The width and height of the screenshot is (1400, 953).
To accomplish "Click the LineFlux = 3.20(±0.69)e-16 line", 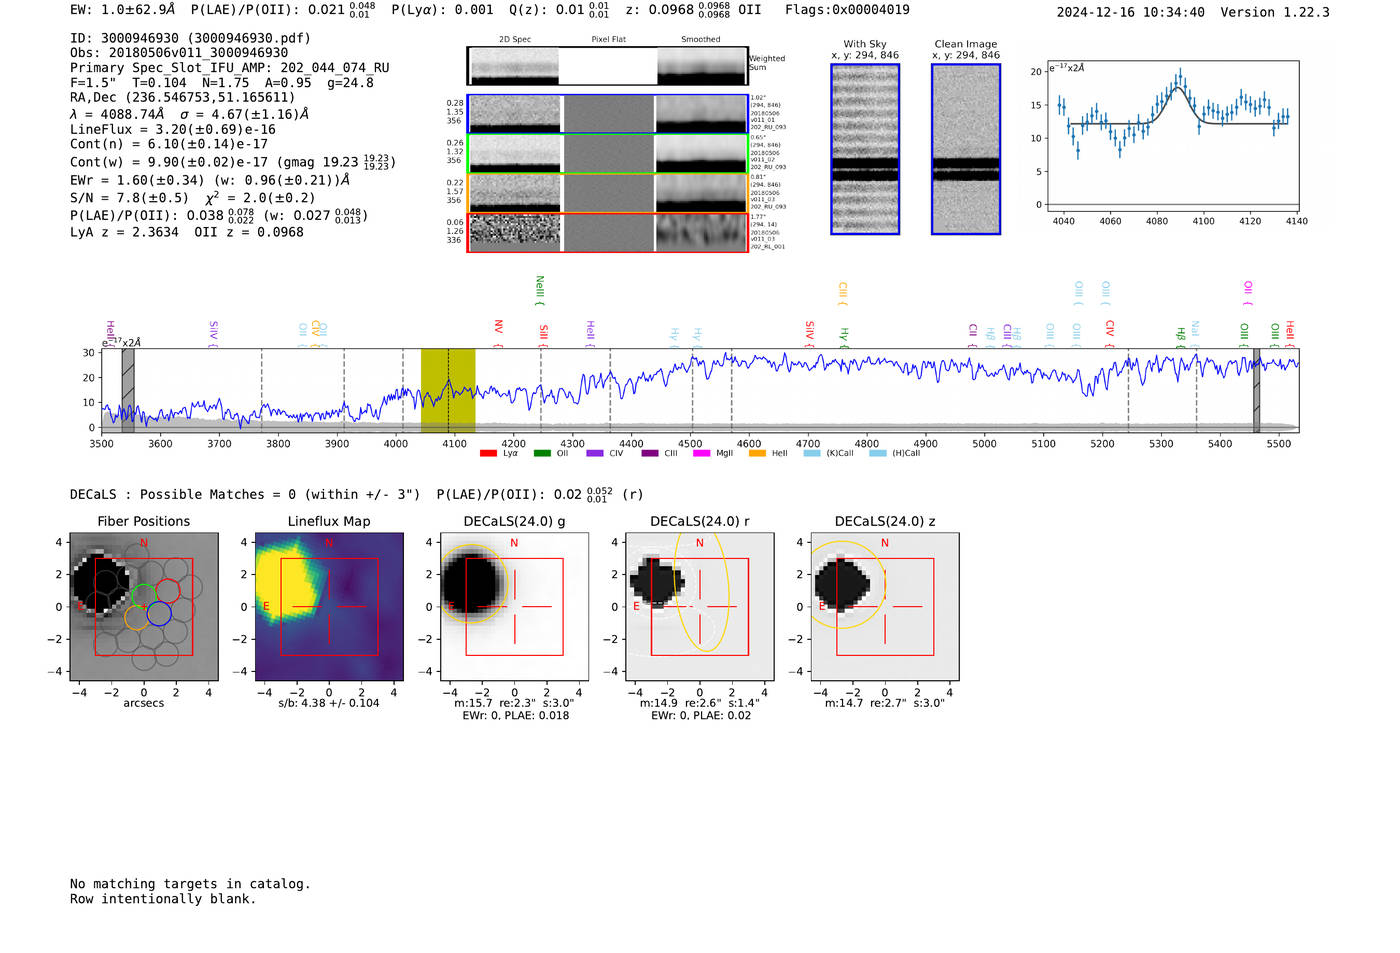I will [173, 129].
